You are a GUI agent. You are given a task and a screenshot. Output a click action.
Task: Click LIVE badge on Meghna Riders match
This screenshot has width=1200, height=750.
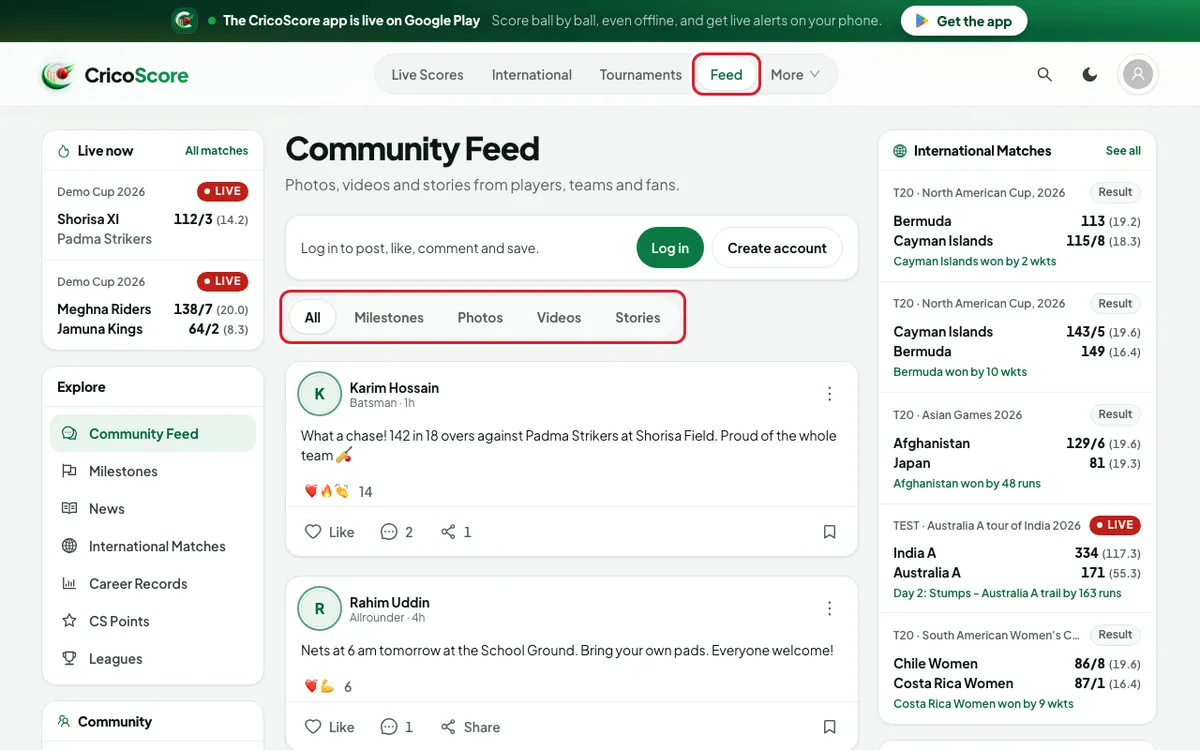[222, 281]
